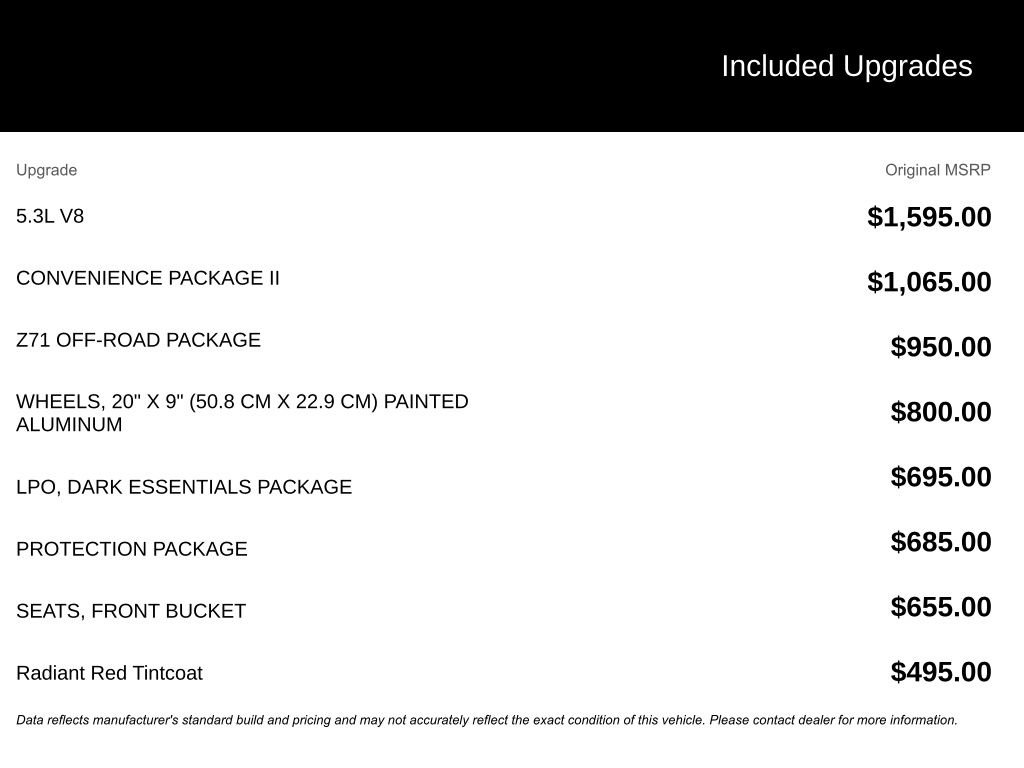Click the 5.3L V8 upgrade name
This screenshot has width=1024, height=768.
(x=50, y=216)
